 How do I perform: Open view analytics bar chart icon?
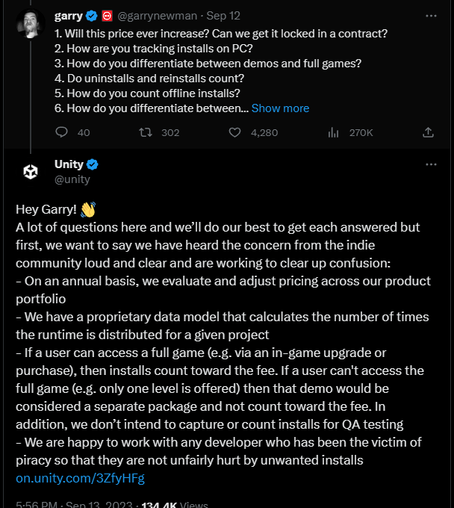(333, 133)
